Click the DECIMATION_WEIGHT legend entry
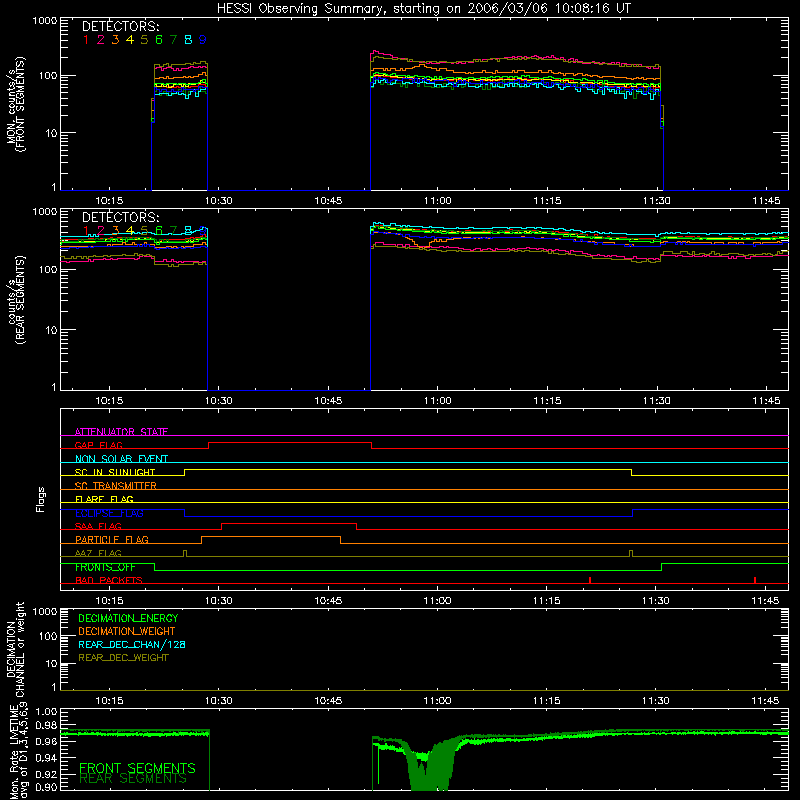 pos(127,631)
